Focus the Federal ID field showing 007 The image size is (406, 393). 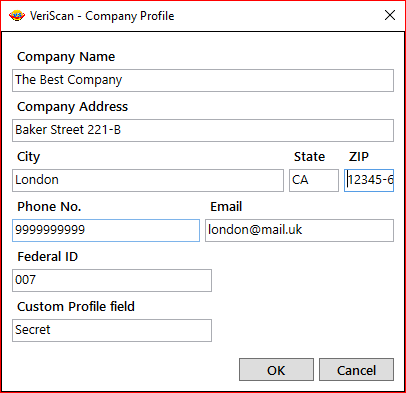click(112, 280)
